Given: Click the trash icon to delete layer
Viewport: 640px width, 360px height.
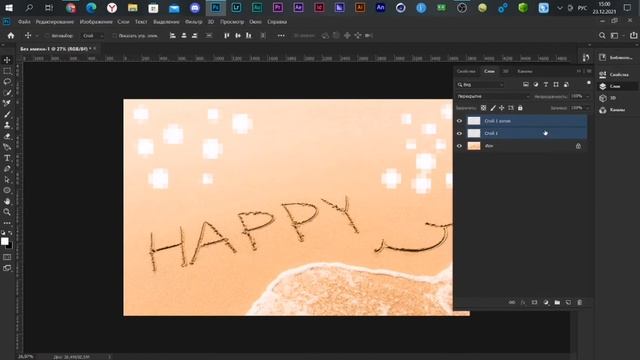Looking at the screenshot, I should (580, 302).
